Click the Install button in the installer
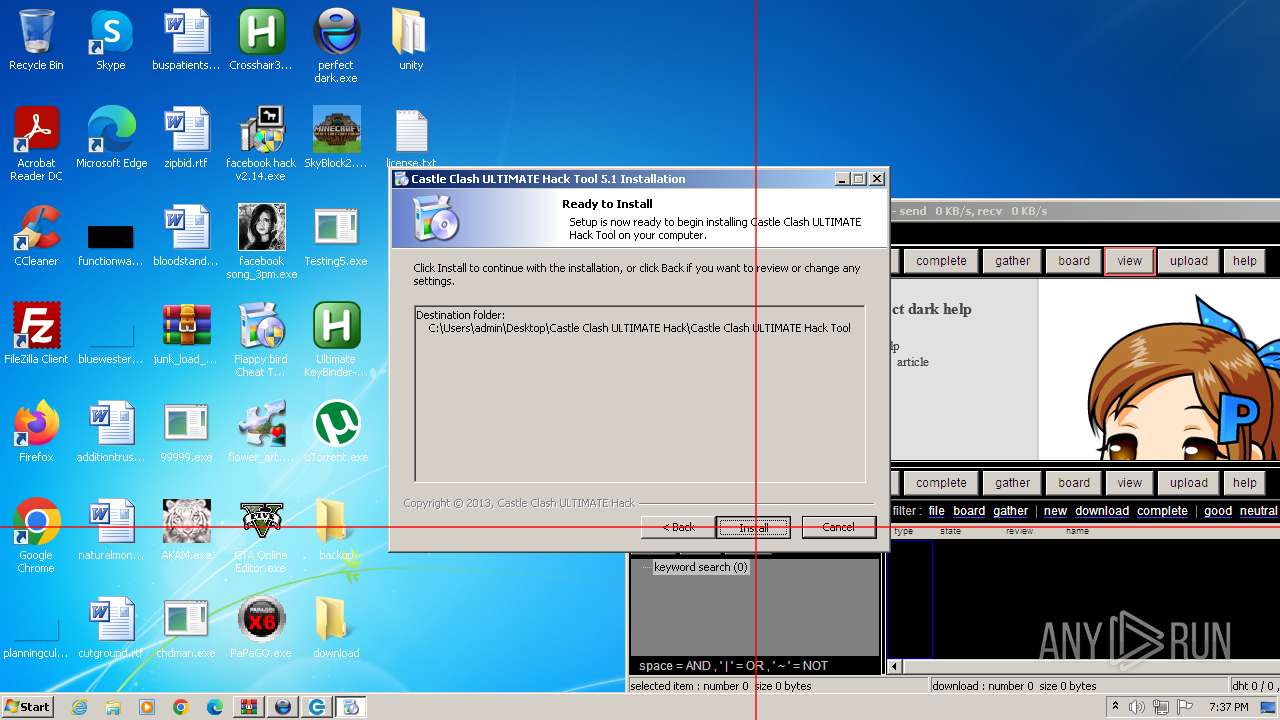The image size is (1280, 720). point(753,527)
